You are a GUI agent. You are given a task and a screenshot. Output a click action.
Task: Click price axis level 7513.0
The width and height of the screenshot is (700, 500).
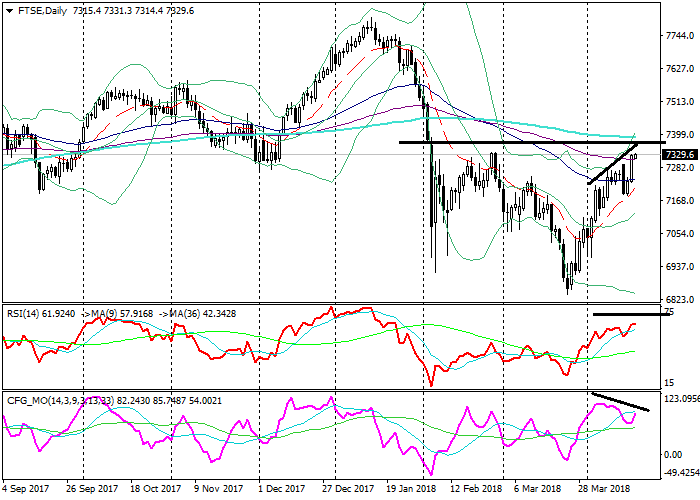(x=679, y=102)
